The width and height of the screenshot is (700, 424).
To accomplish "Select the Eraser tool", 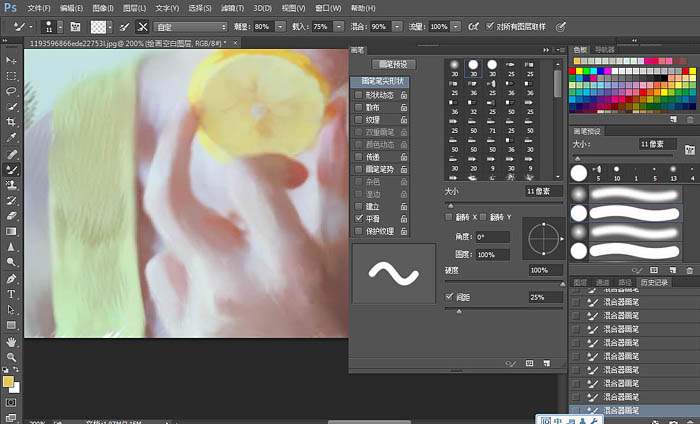I will tap(11, 216).
